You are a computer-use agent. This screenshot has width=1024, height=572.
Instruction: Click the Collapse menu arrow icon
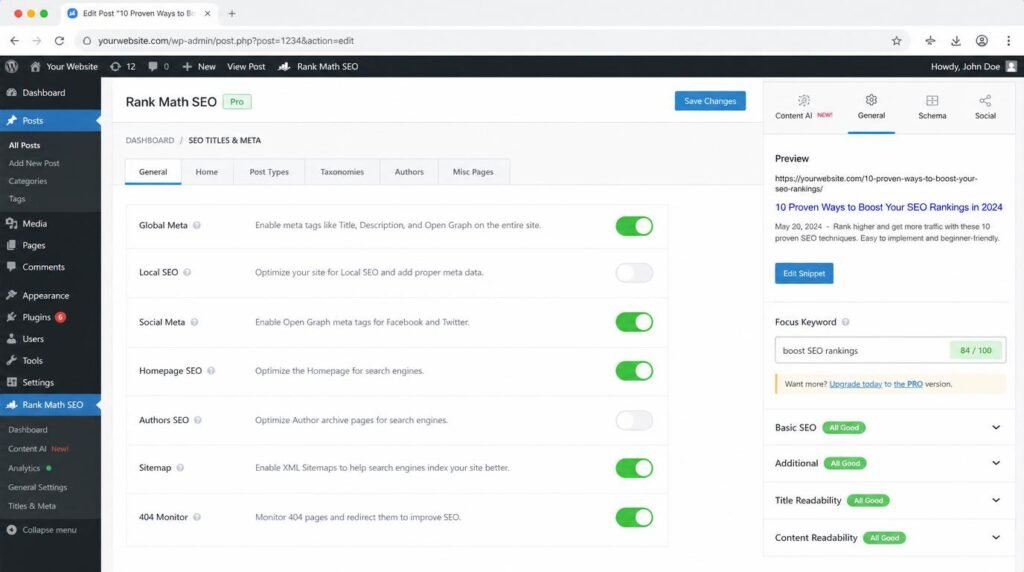[12, 530]
